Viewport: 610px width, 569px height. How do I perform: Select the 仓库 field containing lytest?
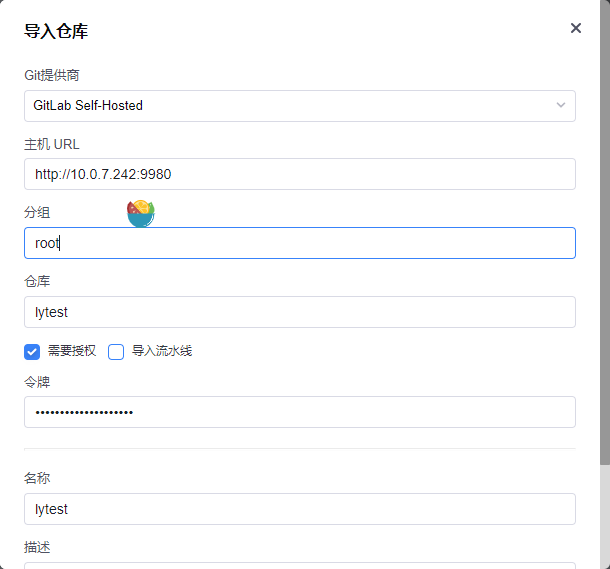click(300, 312)
